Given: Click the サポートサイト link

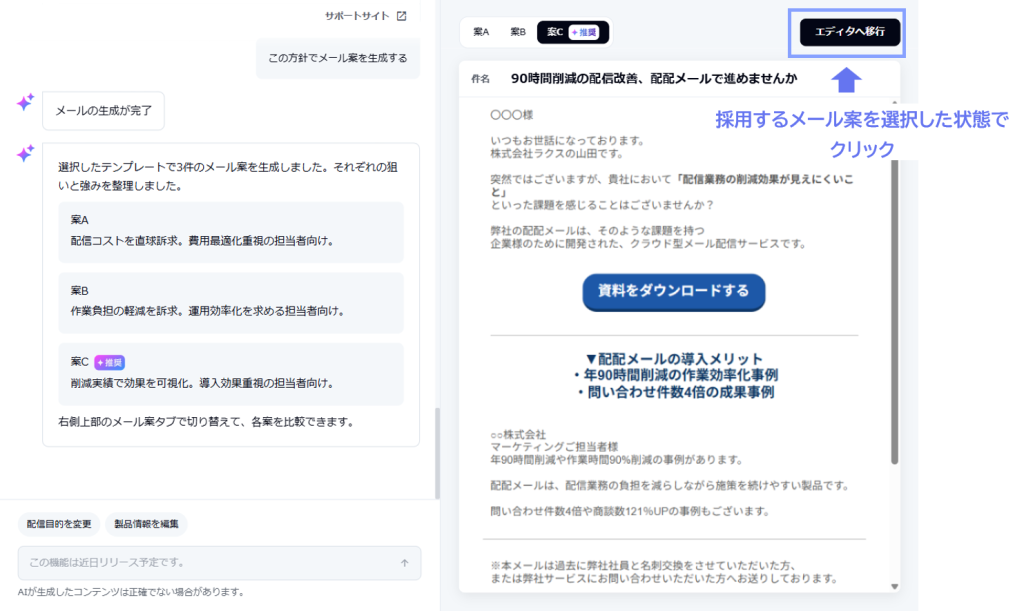Looking at the screenshot, I should (357, 16).
